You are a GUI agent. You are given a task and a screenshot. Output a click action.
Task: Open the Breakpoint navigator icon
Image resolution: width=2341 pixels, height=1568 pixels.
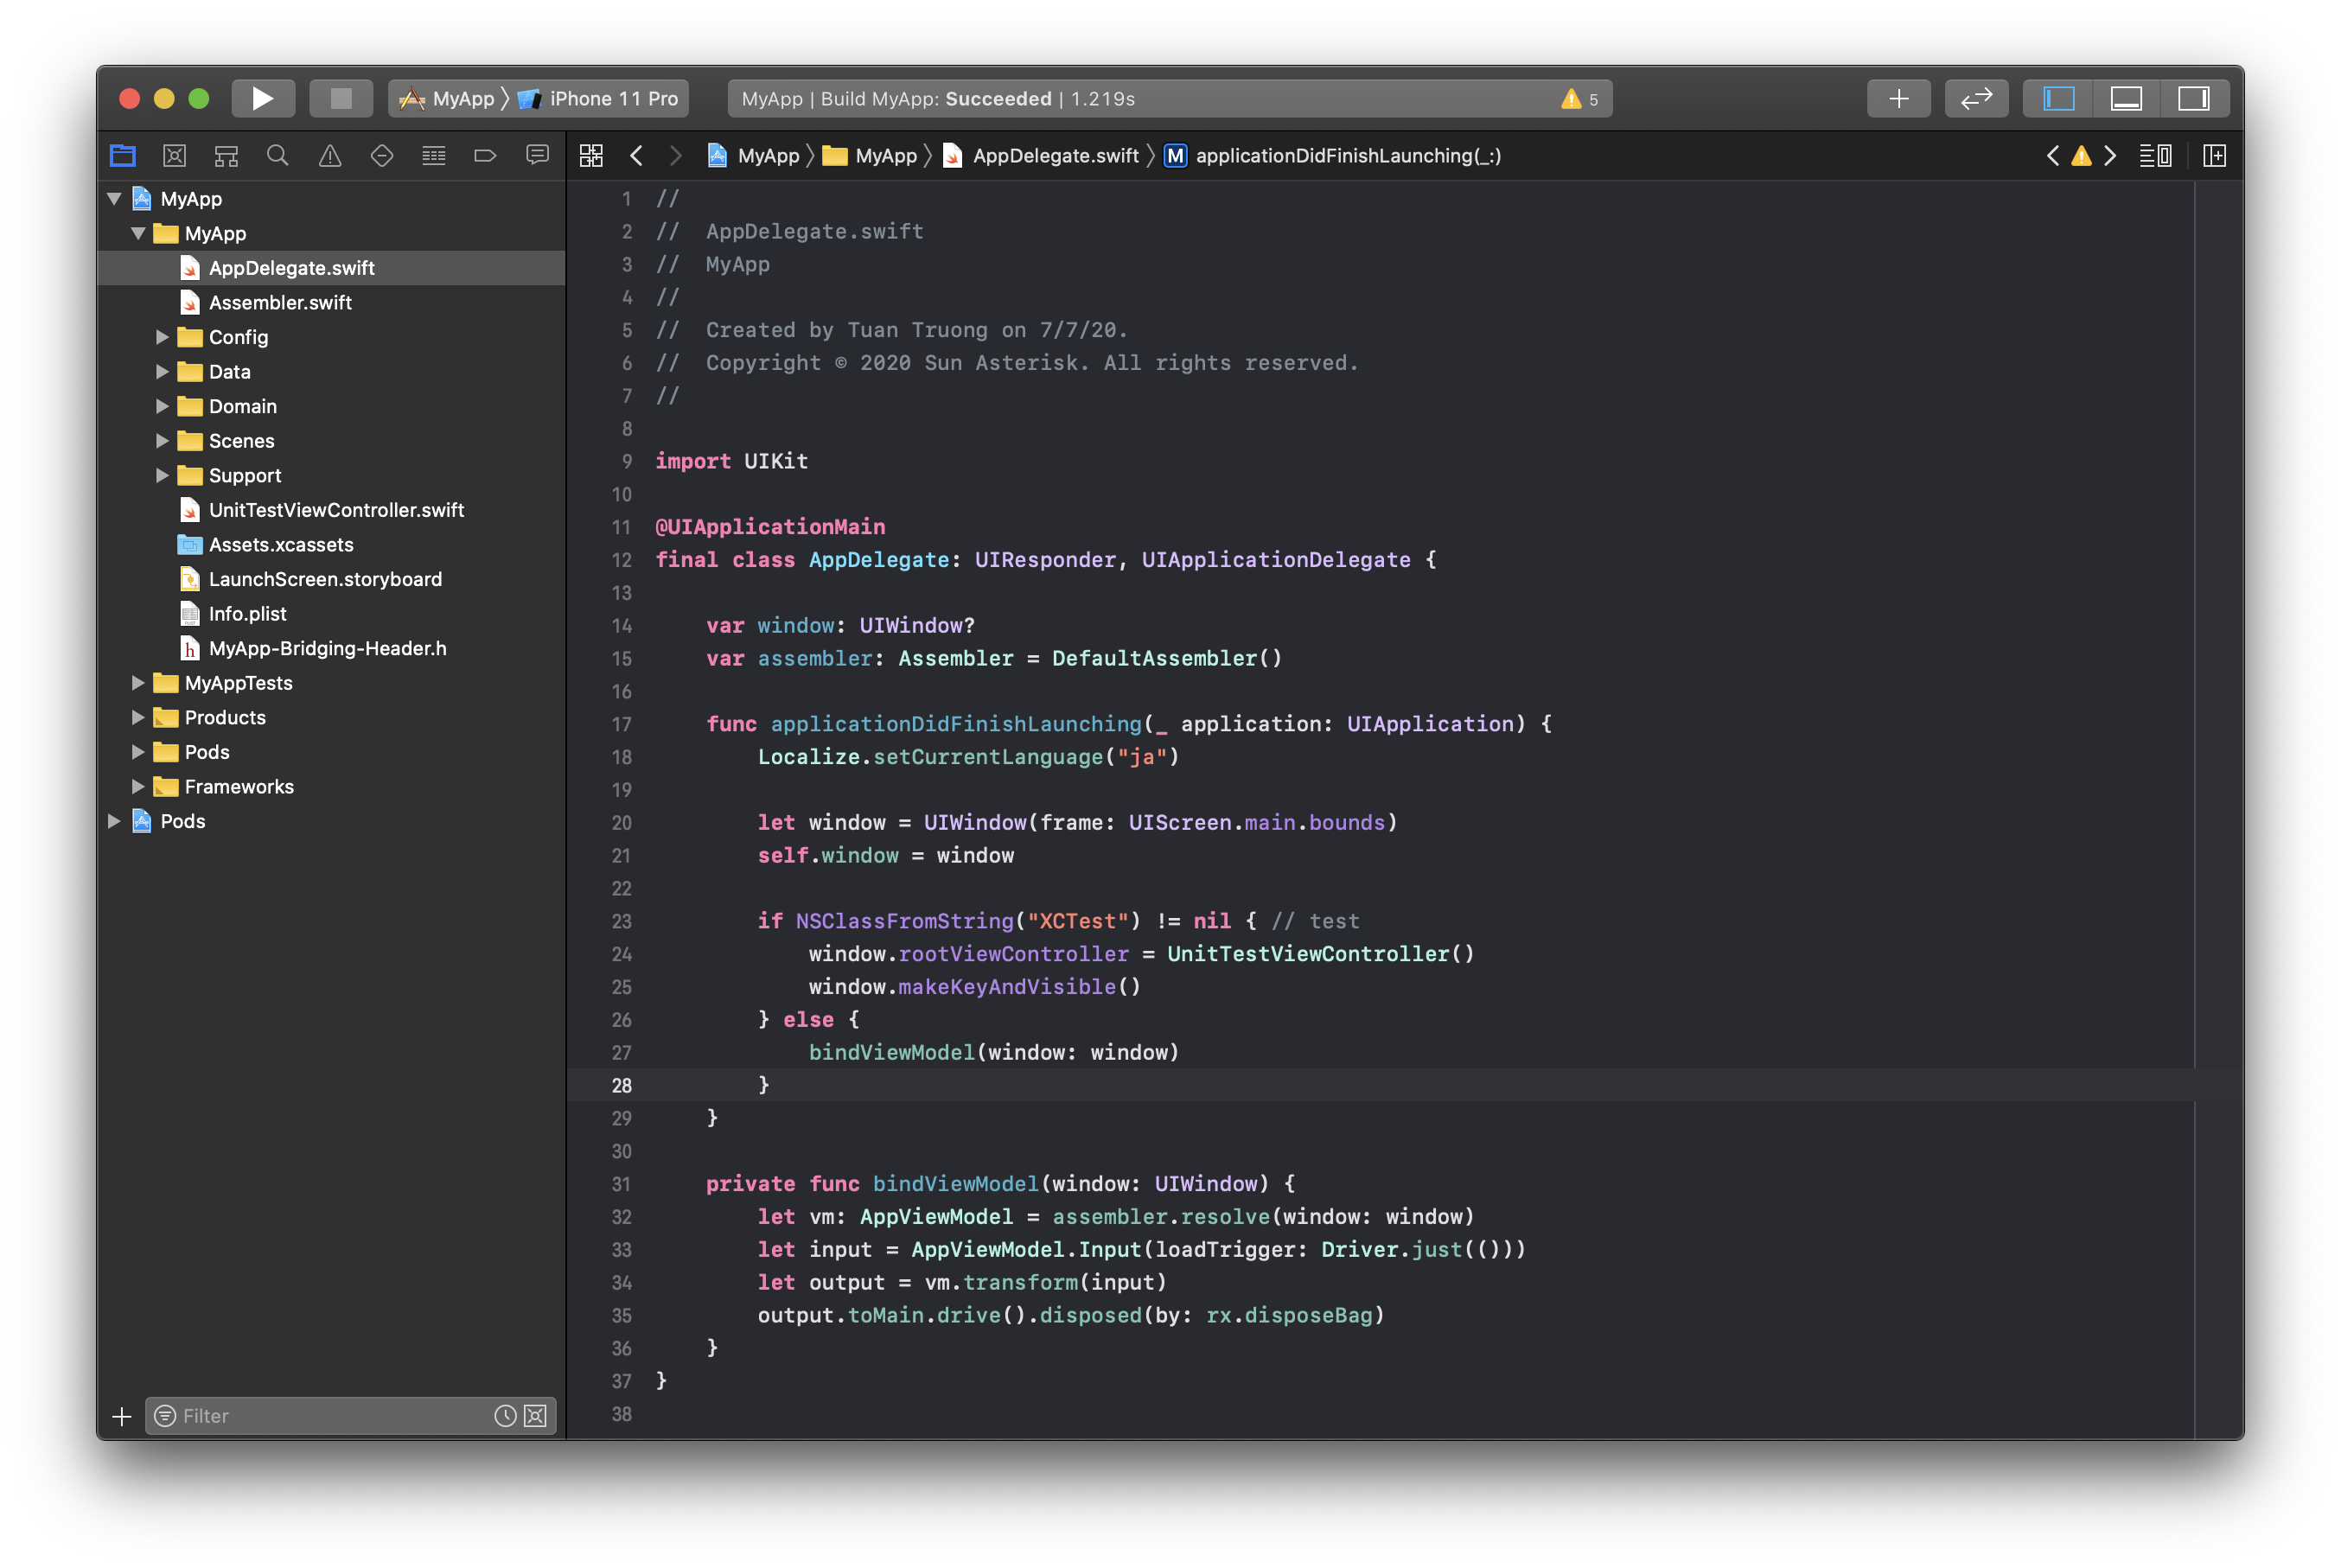click(485, 156)
